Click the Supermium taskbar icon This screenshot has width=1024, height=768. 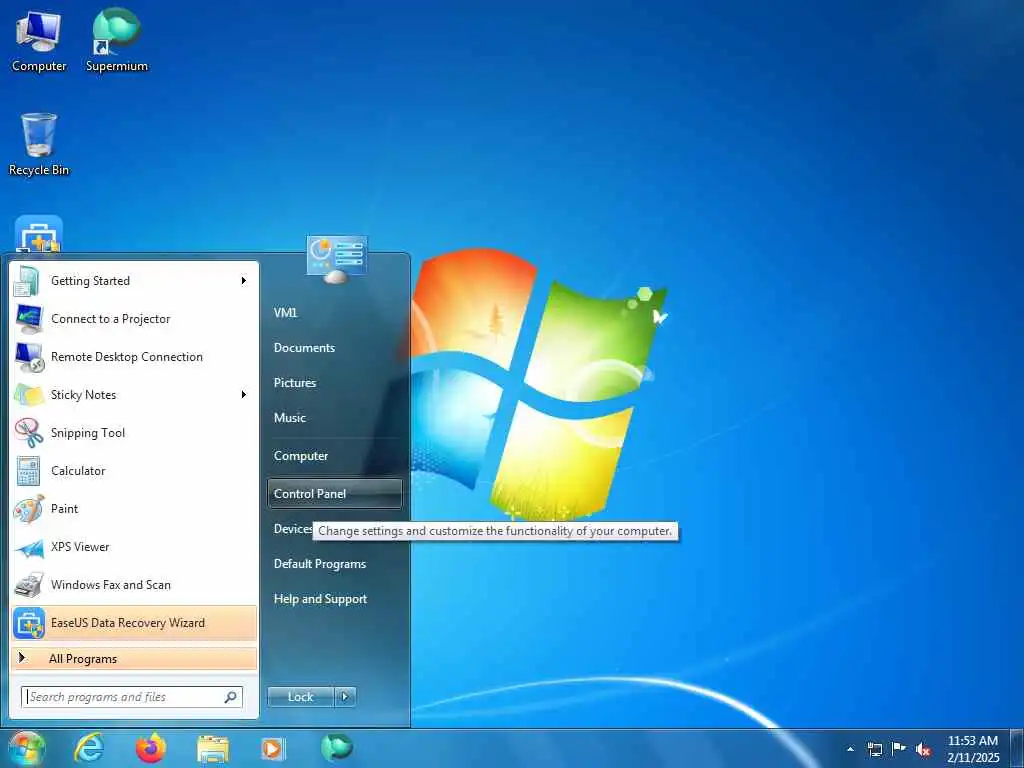click(x=336, y=747)
